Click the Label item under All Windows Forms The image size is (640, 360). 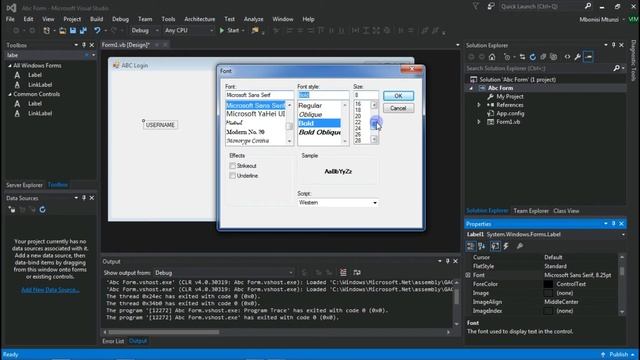(35, 75)
